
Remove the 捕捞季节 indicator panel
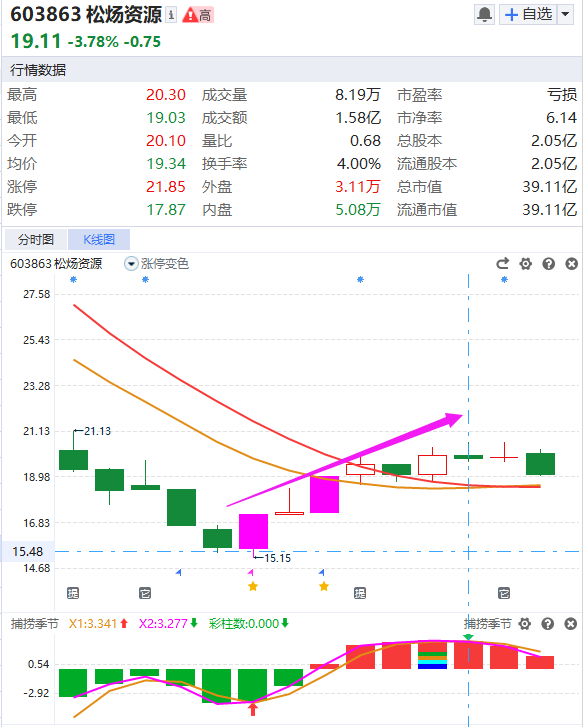570,624
